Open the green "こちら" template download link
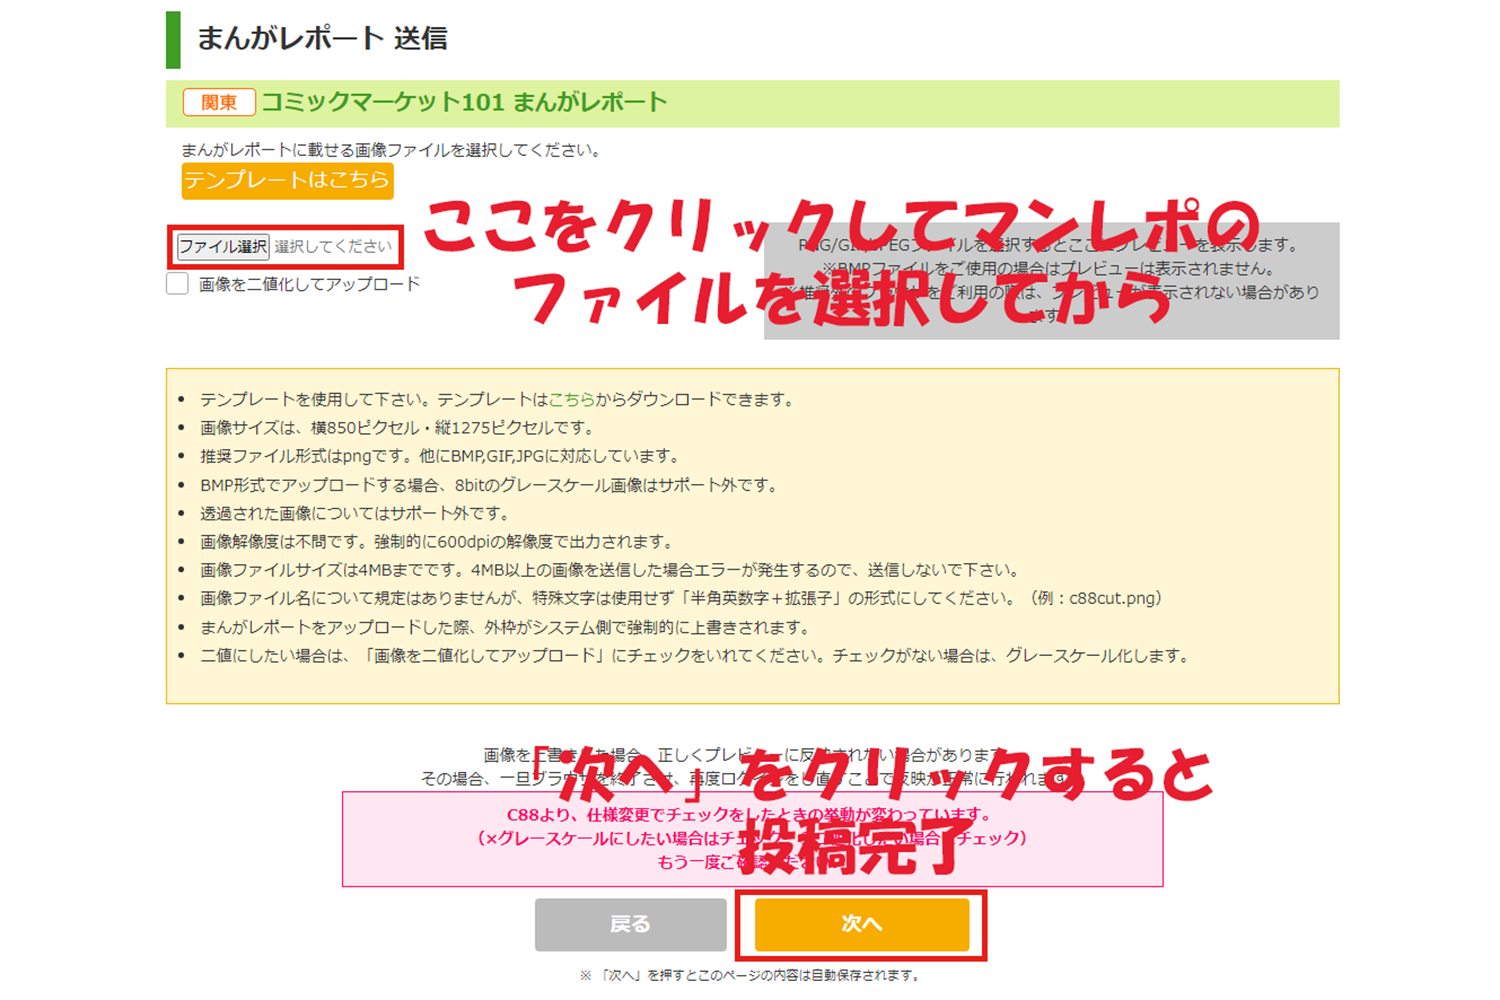This screenshot has height=1000, width=1500. [x=571, y=399]
